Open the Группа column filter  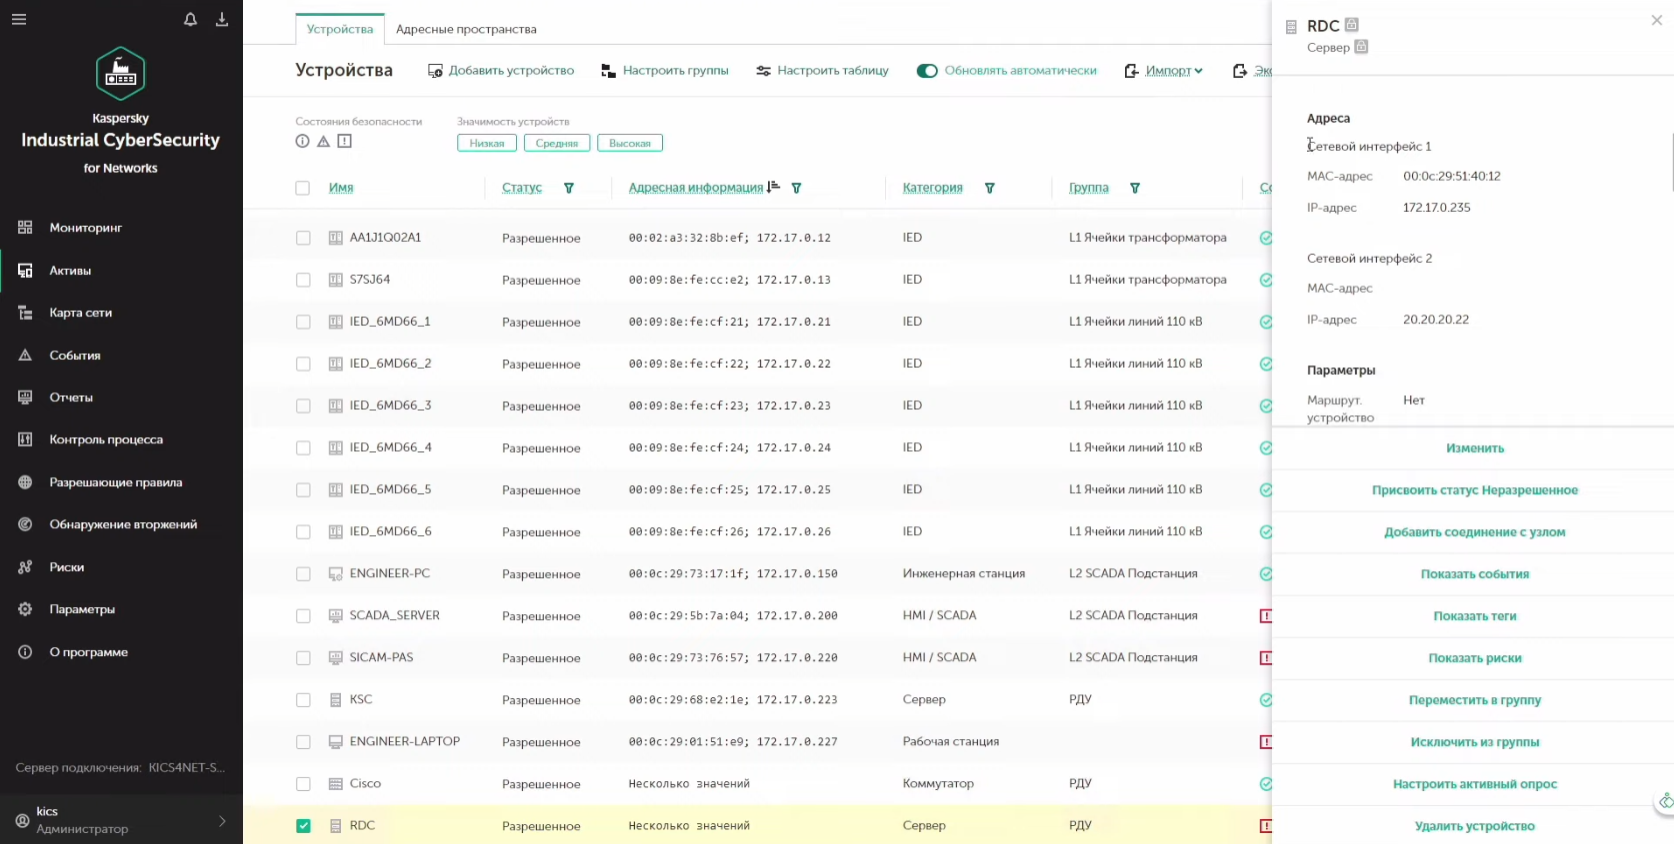[1135, 188]
